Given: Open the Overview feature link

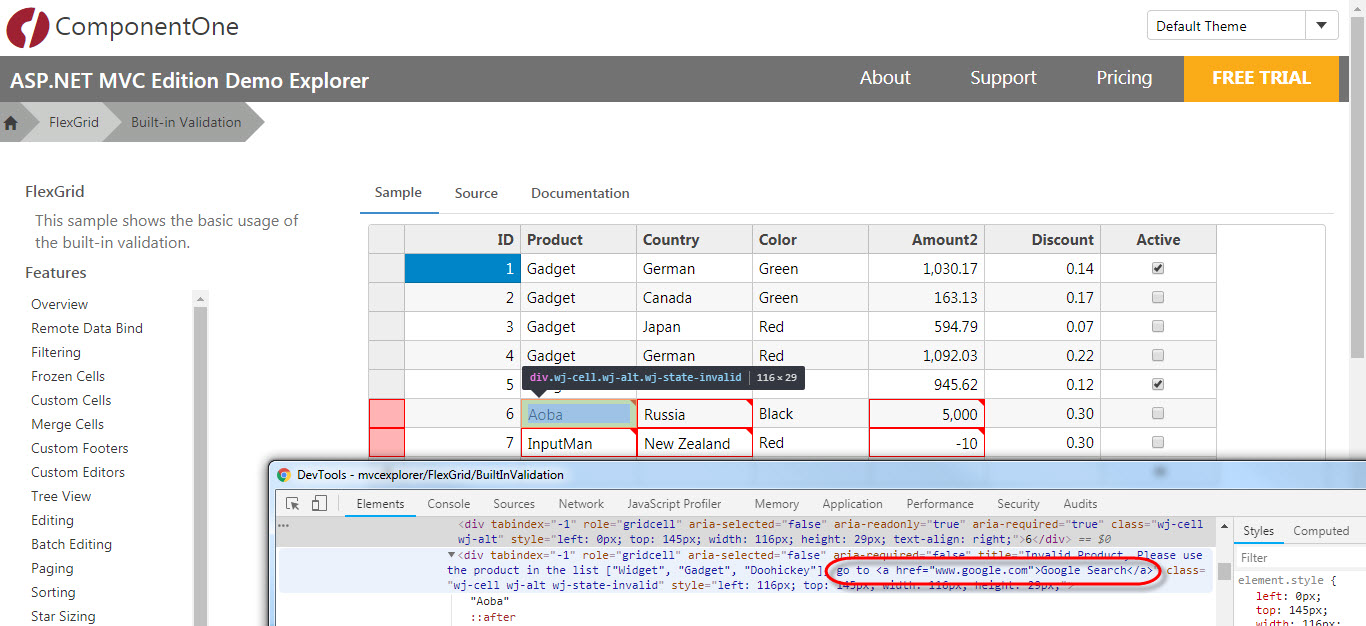Looking at the screenshot, I should click(x=59, y=304).
